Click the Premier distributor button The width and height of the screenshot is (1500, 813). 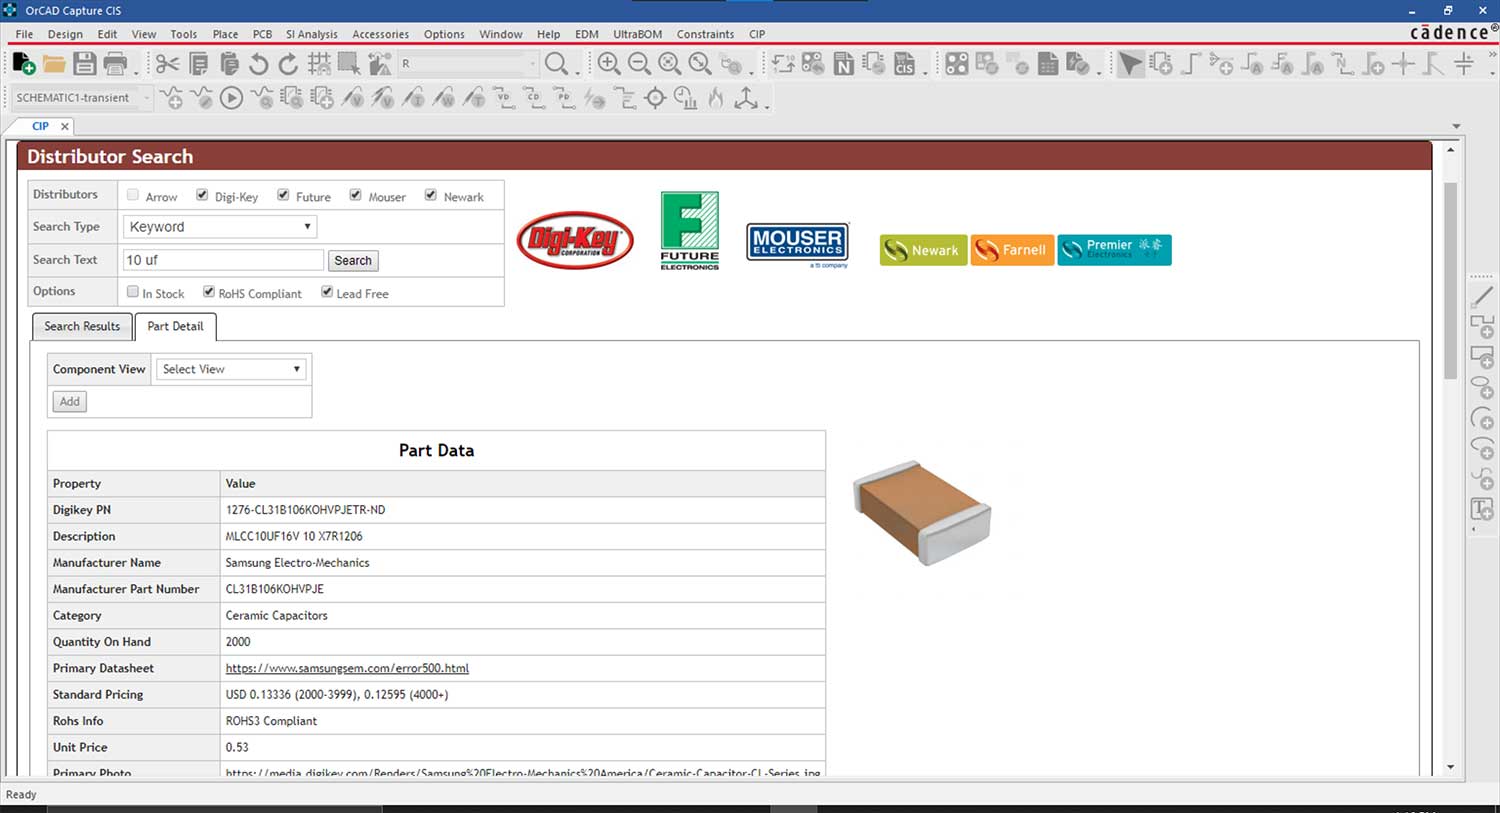(x=1114, y=250)
